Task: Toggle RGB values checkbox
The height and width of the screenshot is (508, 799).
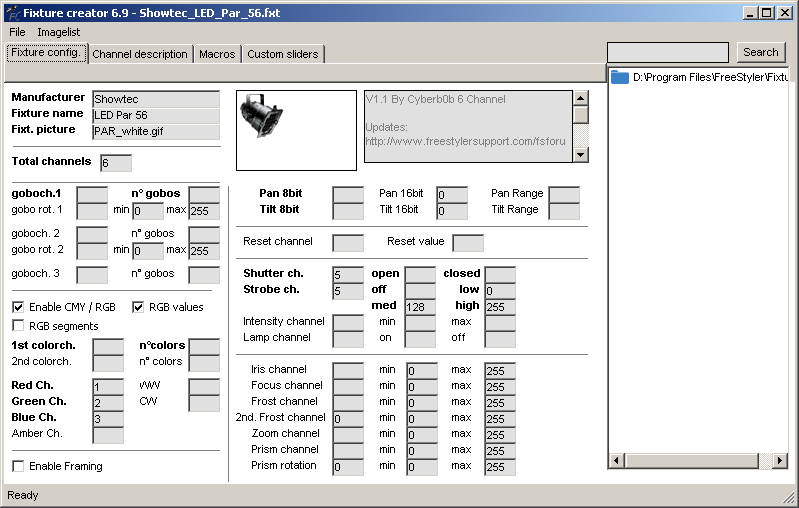Action: tap(138, 307)
